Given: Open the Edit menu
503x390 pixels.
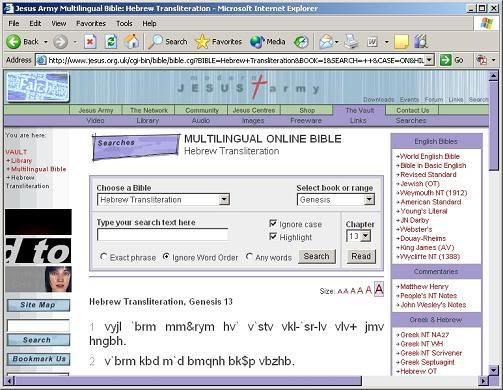Looking at the screenshot, I should click(x=35, y=23).
